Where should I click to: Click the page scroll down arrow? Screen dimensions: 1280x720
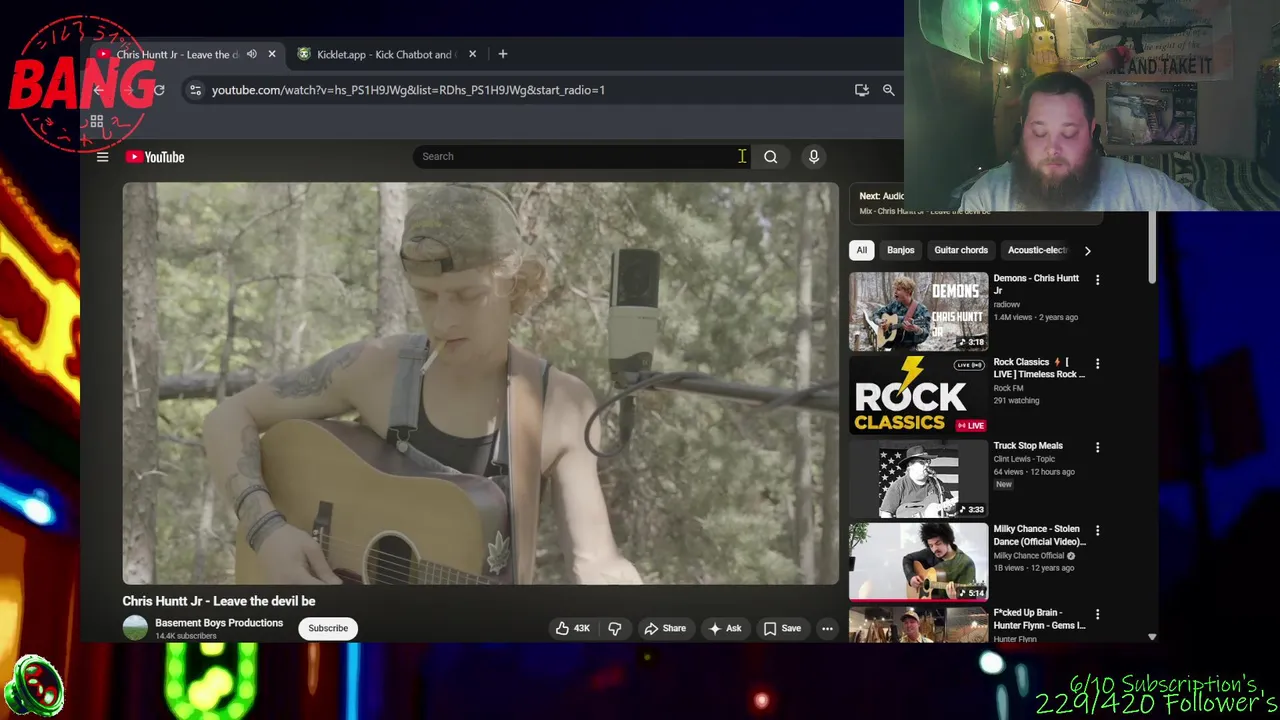pos(1152,637)
